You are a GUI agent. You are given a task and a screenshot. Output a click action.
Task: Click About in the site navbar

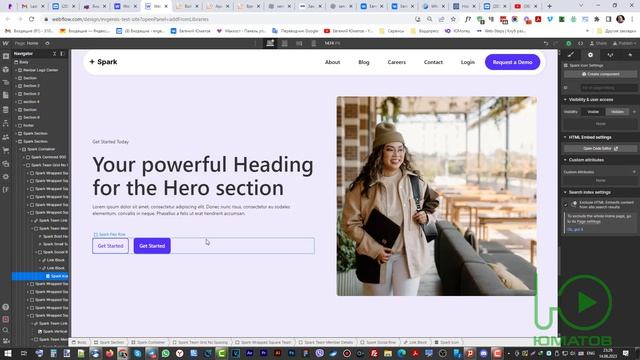click(x=332, y=62)
